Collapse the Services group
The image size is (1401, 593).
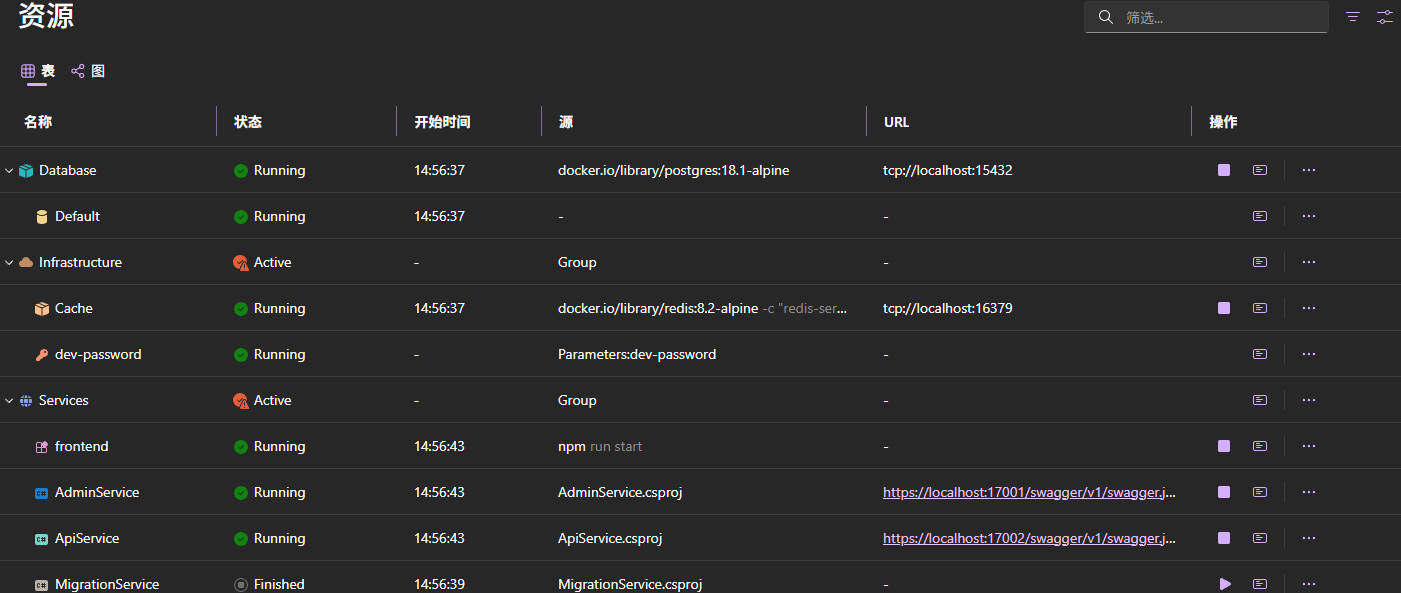(9, 401)
